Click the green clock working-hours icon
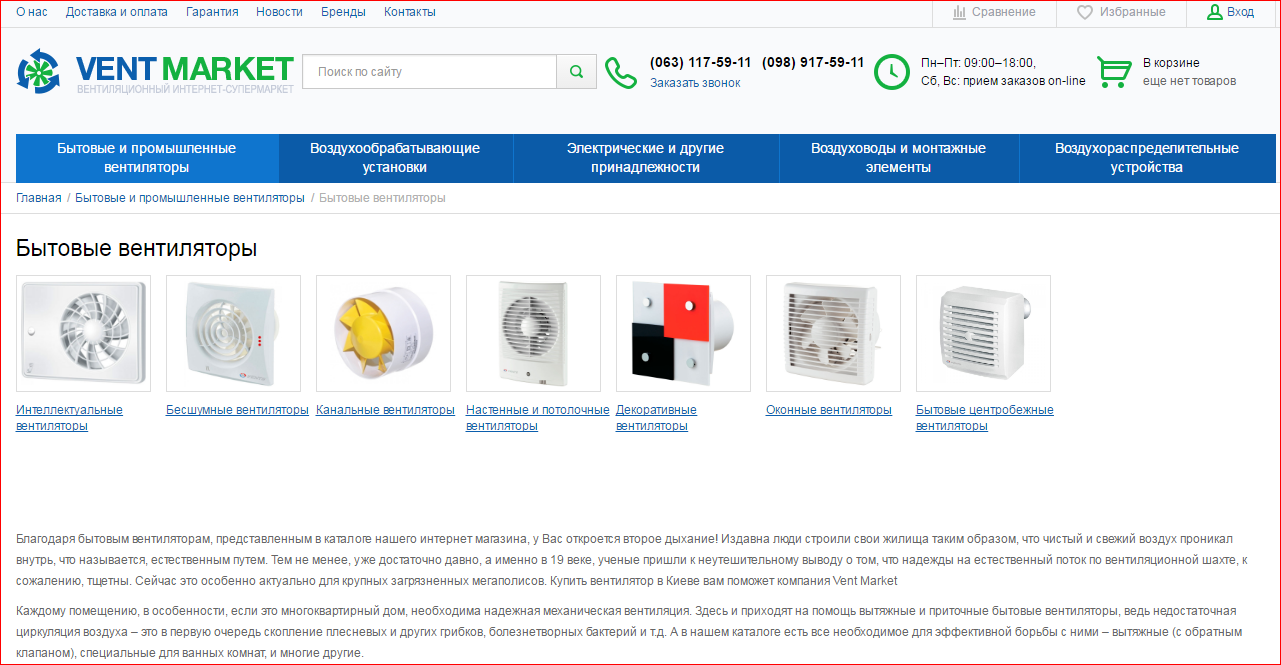Screen dimensions: 1281x665 (x=892, y=72)
